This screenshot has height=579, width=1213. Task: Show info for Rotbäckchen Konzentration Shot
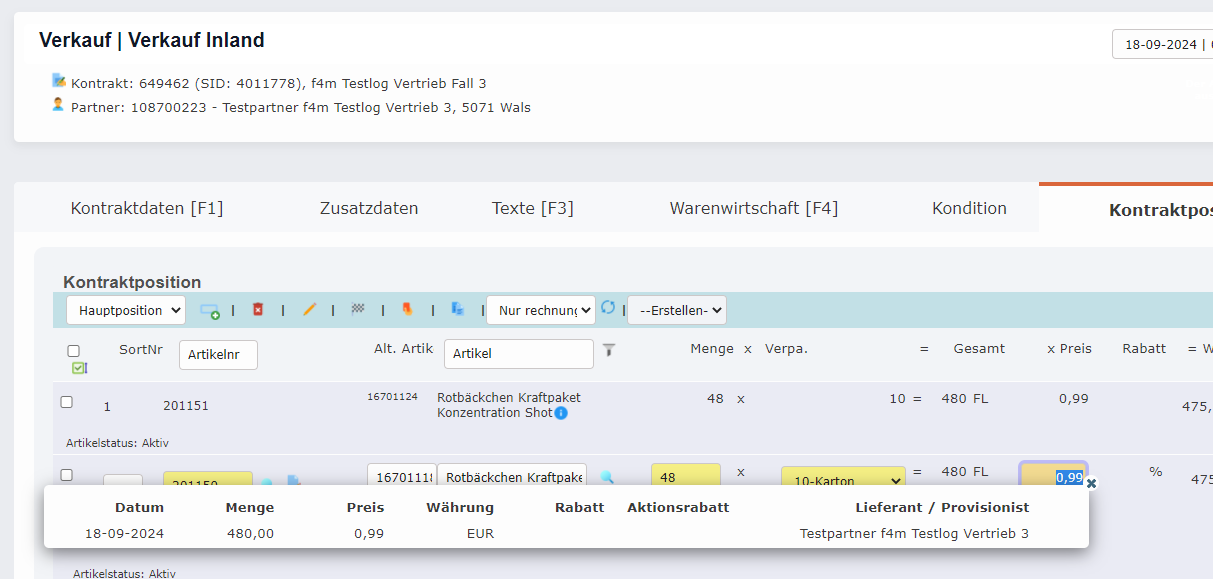559,412
